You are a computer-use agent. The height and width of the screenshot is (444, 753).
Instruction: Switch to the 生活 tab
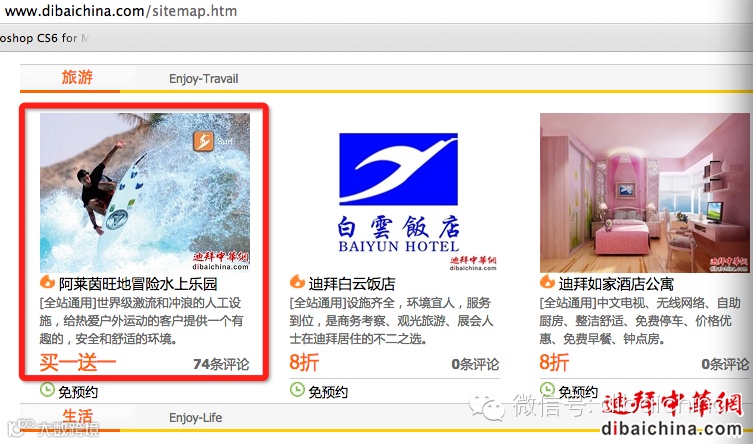77,416
